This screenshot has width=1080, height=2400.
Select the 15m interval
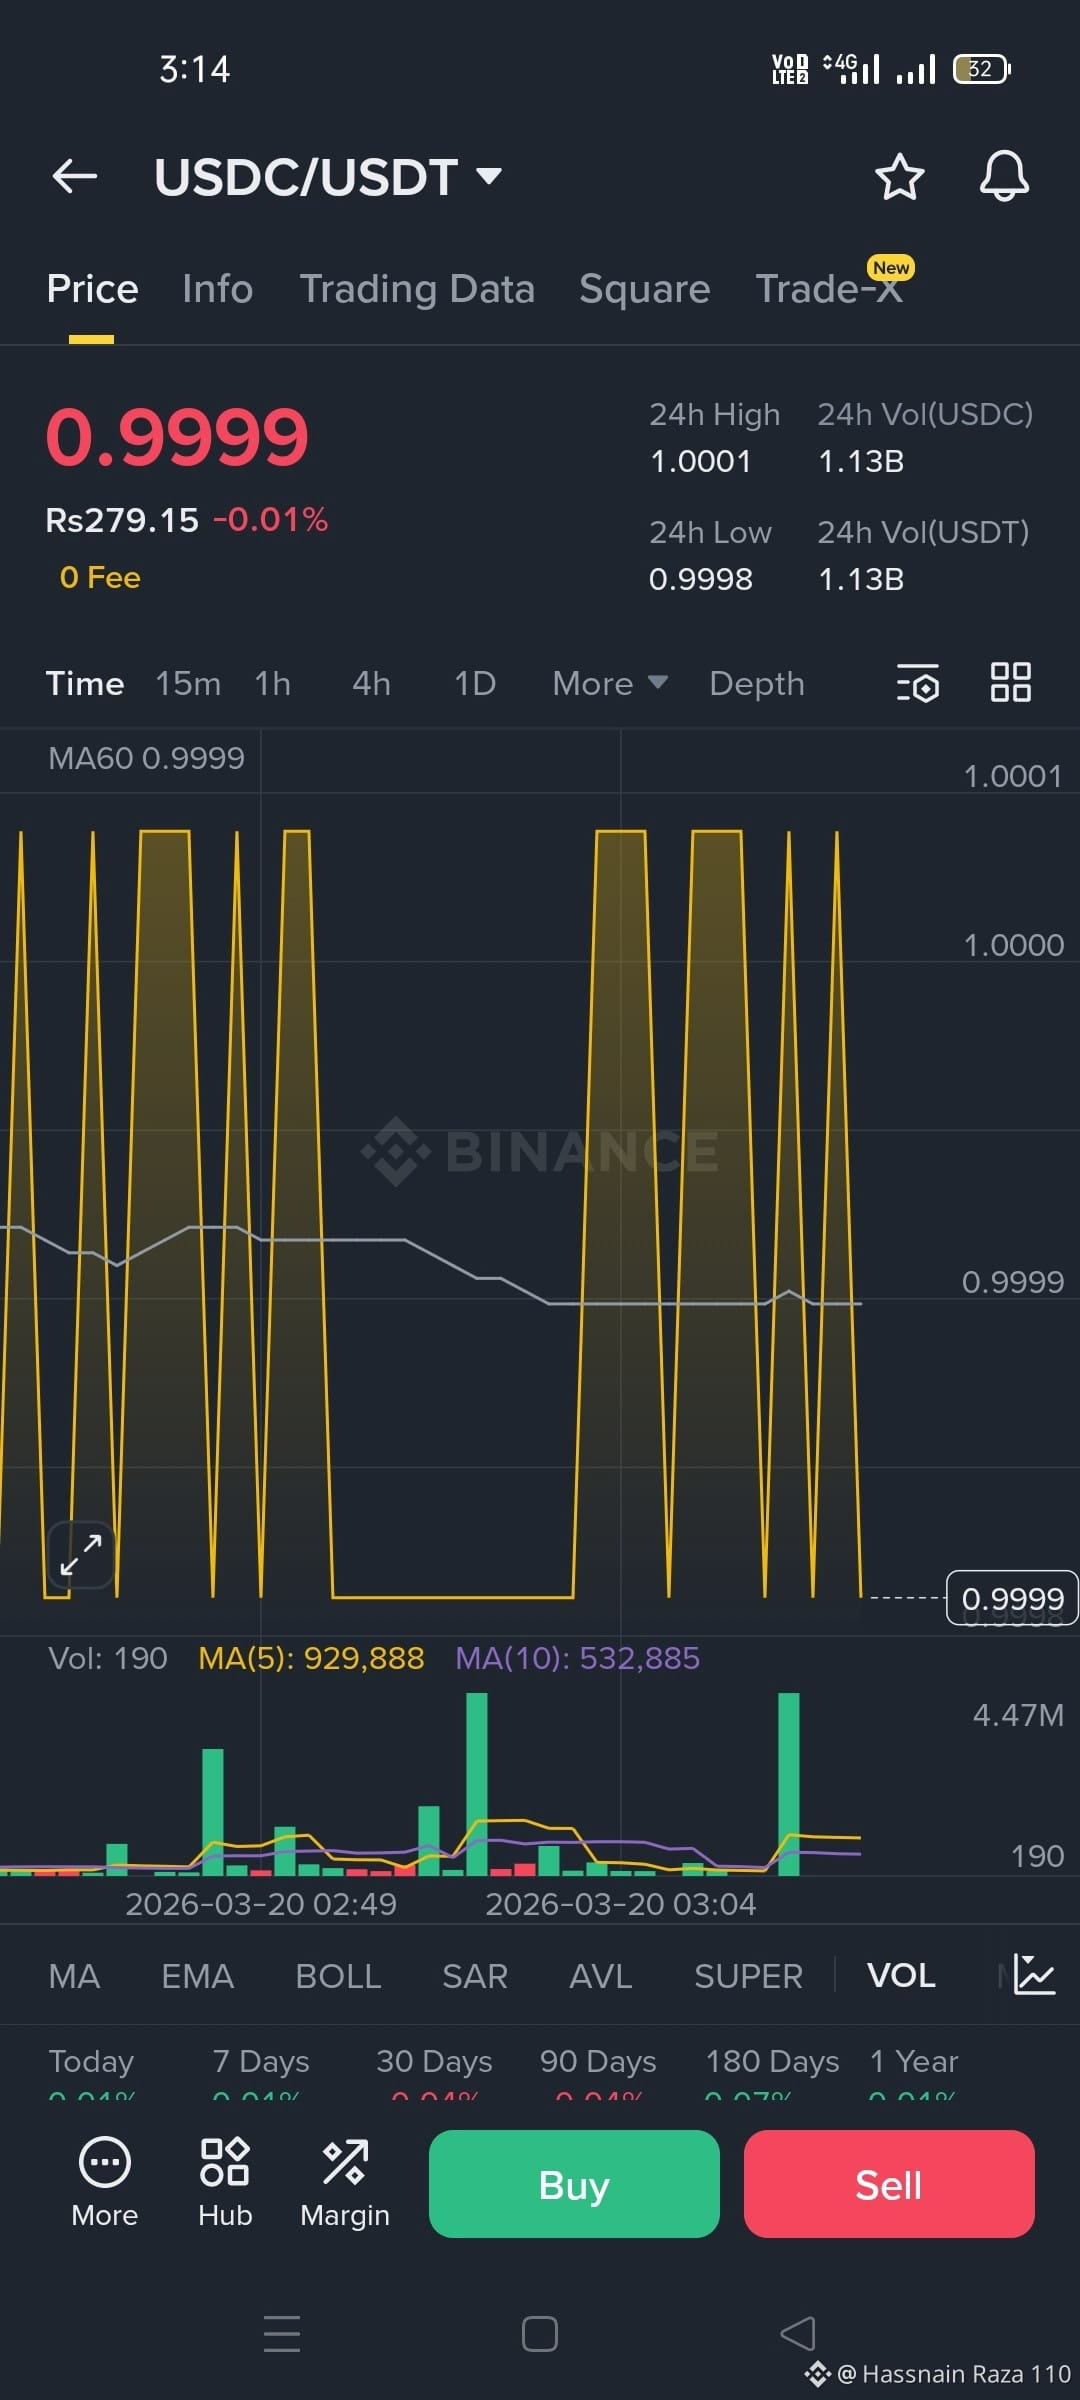188,684
